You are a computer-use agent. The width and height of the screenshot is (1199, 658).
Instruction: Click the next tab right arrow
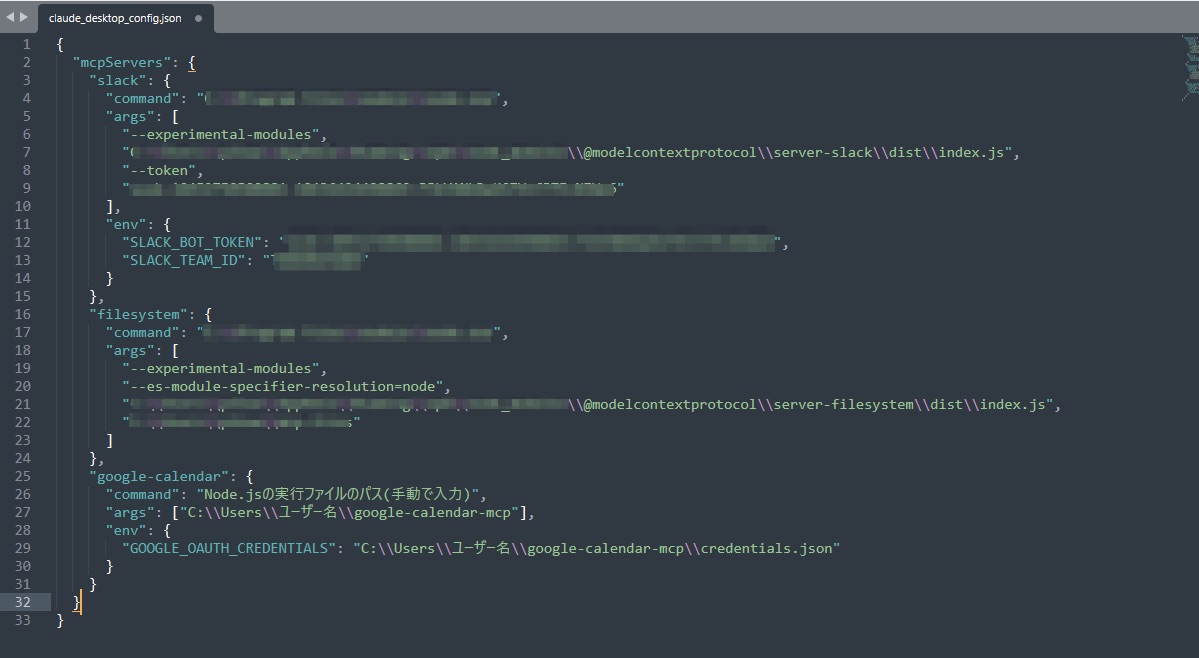click(x=24, y=17)
